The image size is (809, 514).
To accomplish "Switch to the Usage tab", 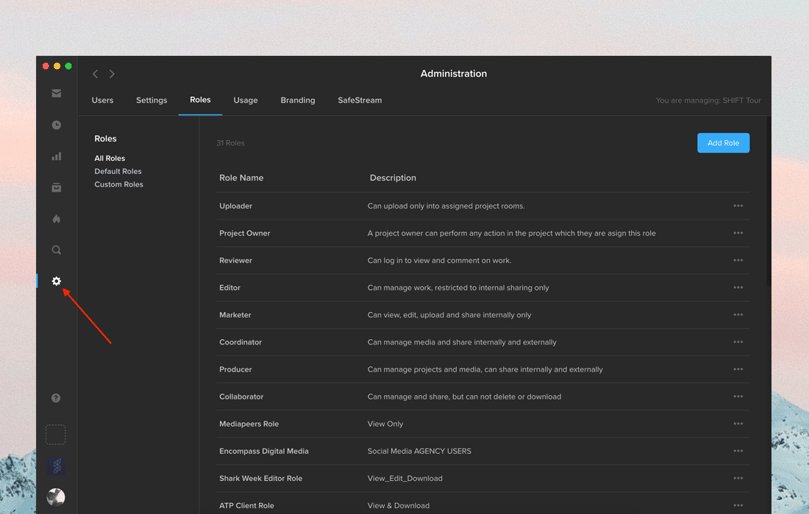I will click(246, 100).
